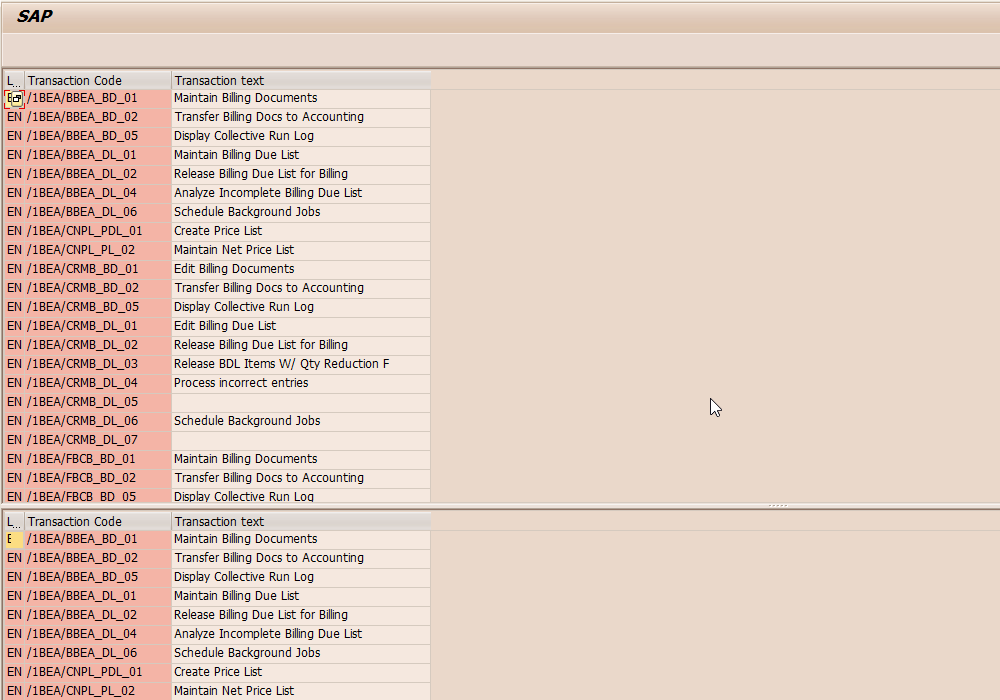
Task: Click highlighted language cell in lower table first row
Action: 14,539
